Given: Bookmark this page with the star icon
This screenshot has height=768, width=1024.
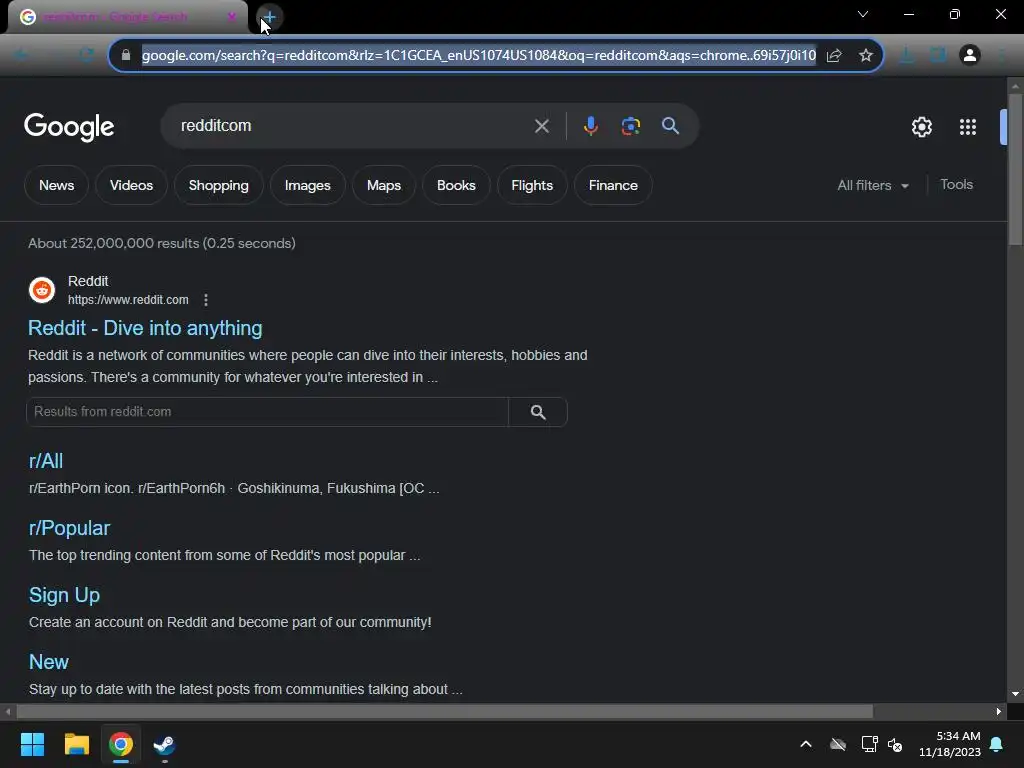Looking at the screenshot, I should point(866,56).
